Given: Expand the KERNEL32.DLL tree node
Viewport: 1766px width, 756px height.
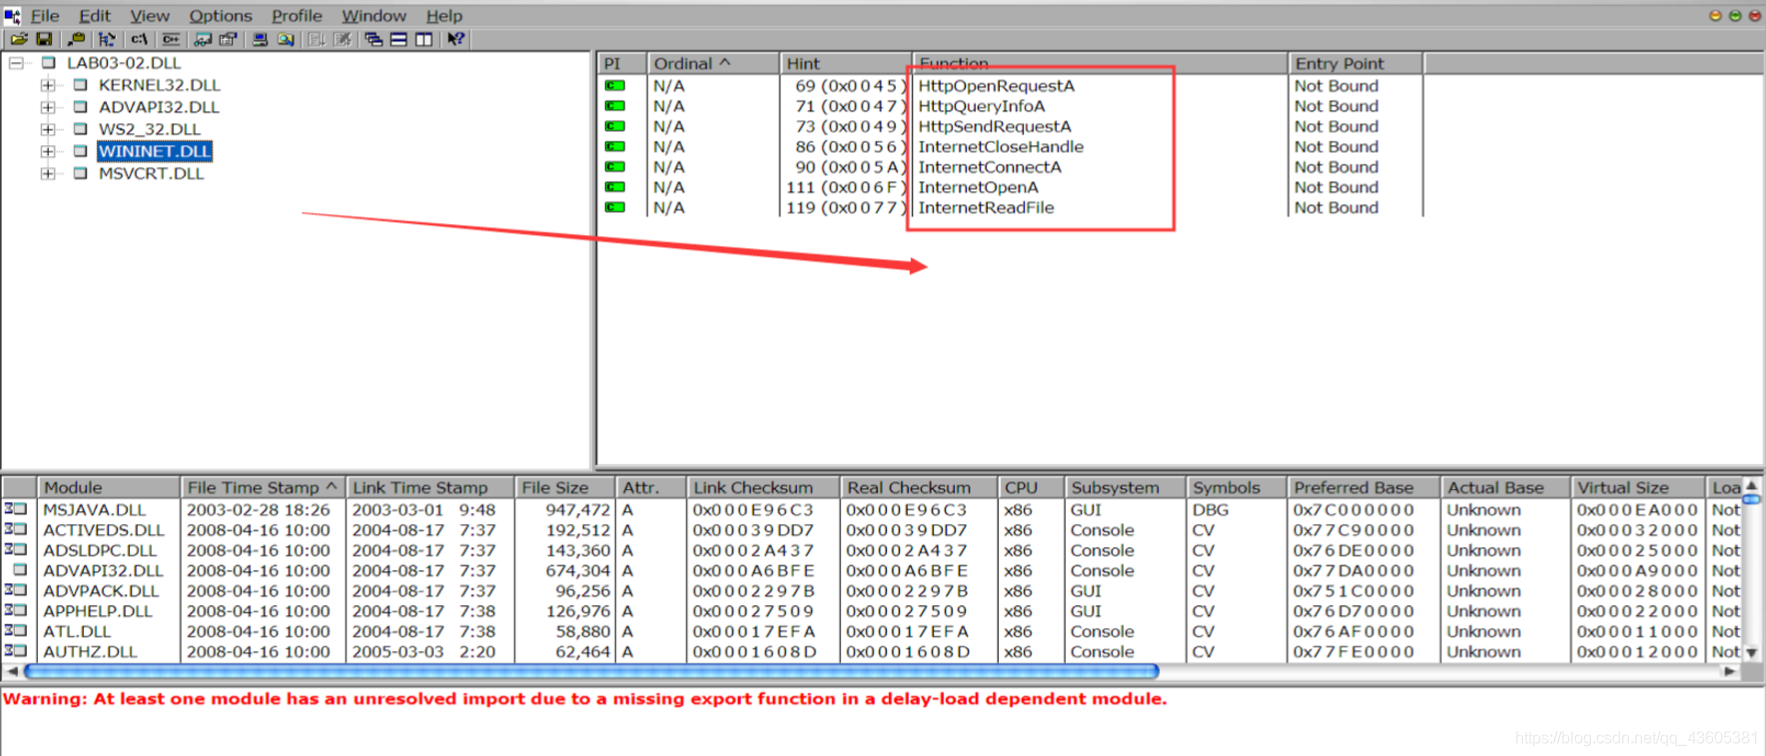Looking at the screenshot, I should click(x=48, y=86).
